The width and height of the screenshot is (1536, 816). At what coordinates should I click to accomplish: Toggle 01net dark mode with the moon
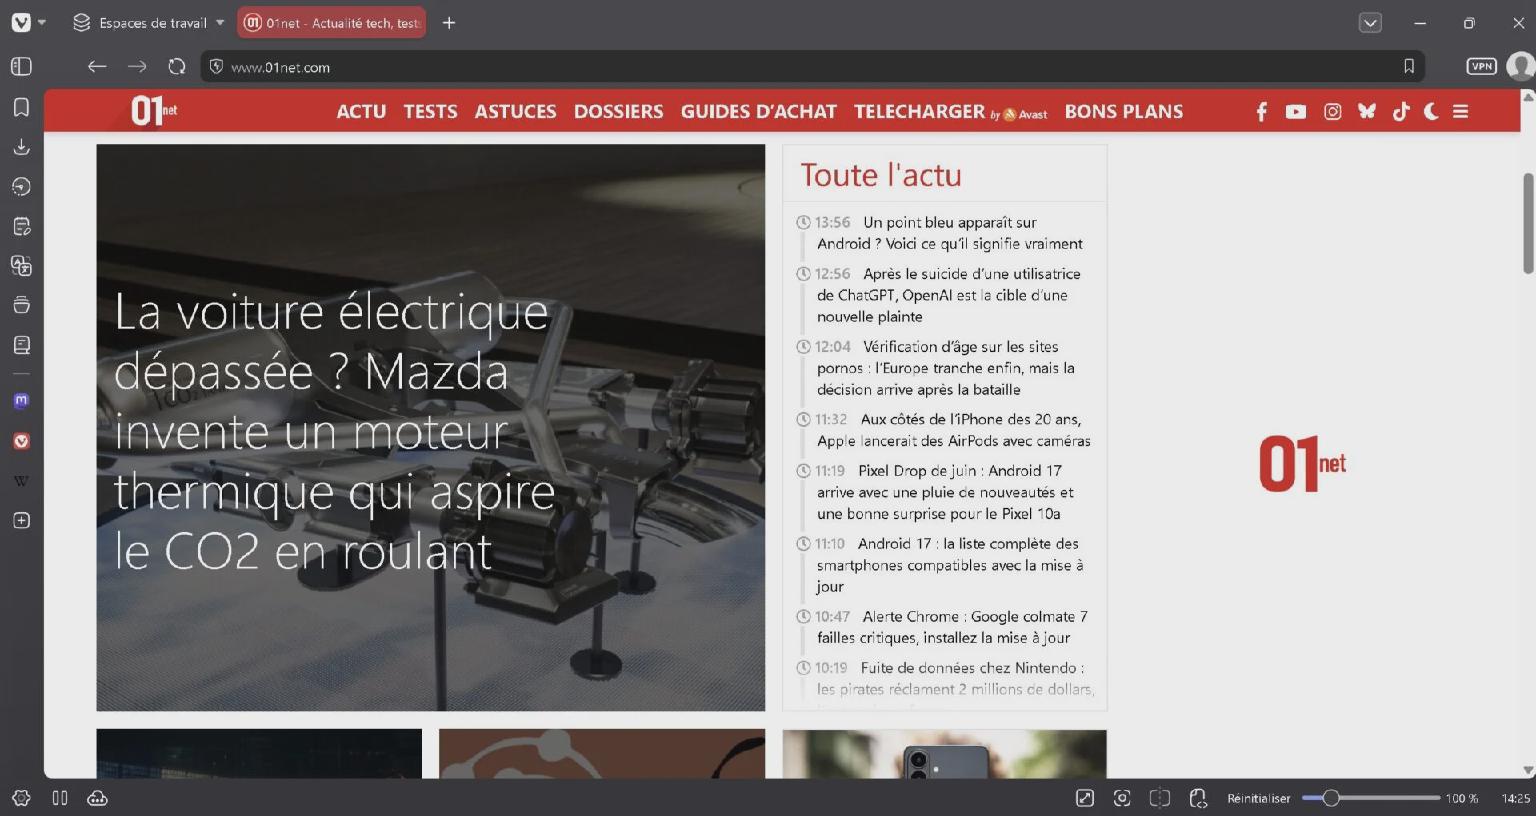1431,112
